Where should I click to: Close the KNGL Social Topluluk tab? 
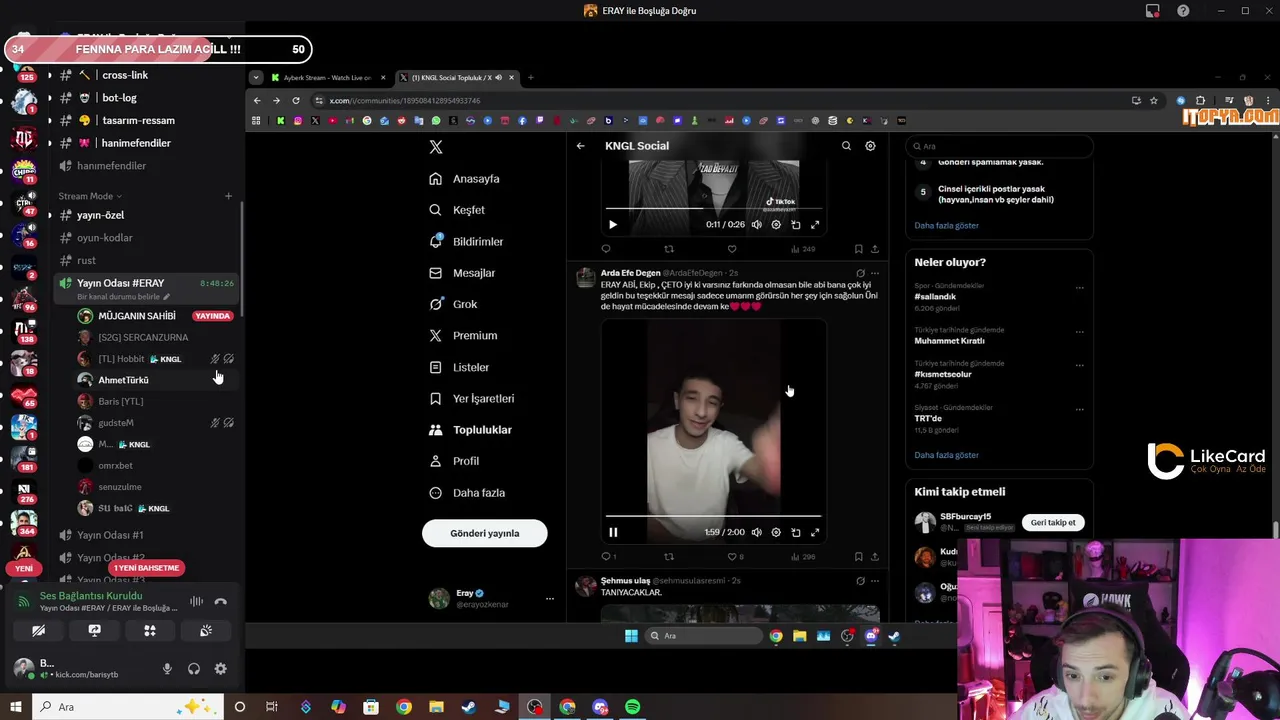(x=511, y=78)
